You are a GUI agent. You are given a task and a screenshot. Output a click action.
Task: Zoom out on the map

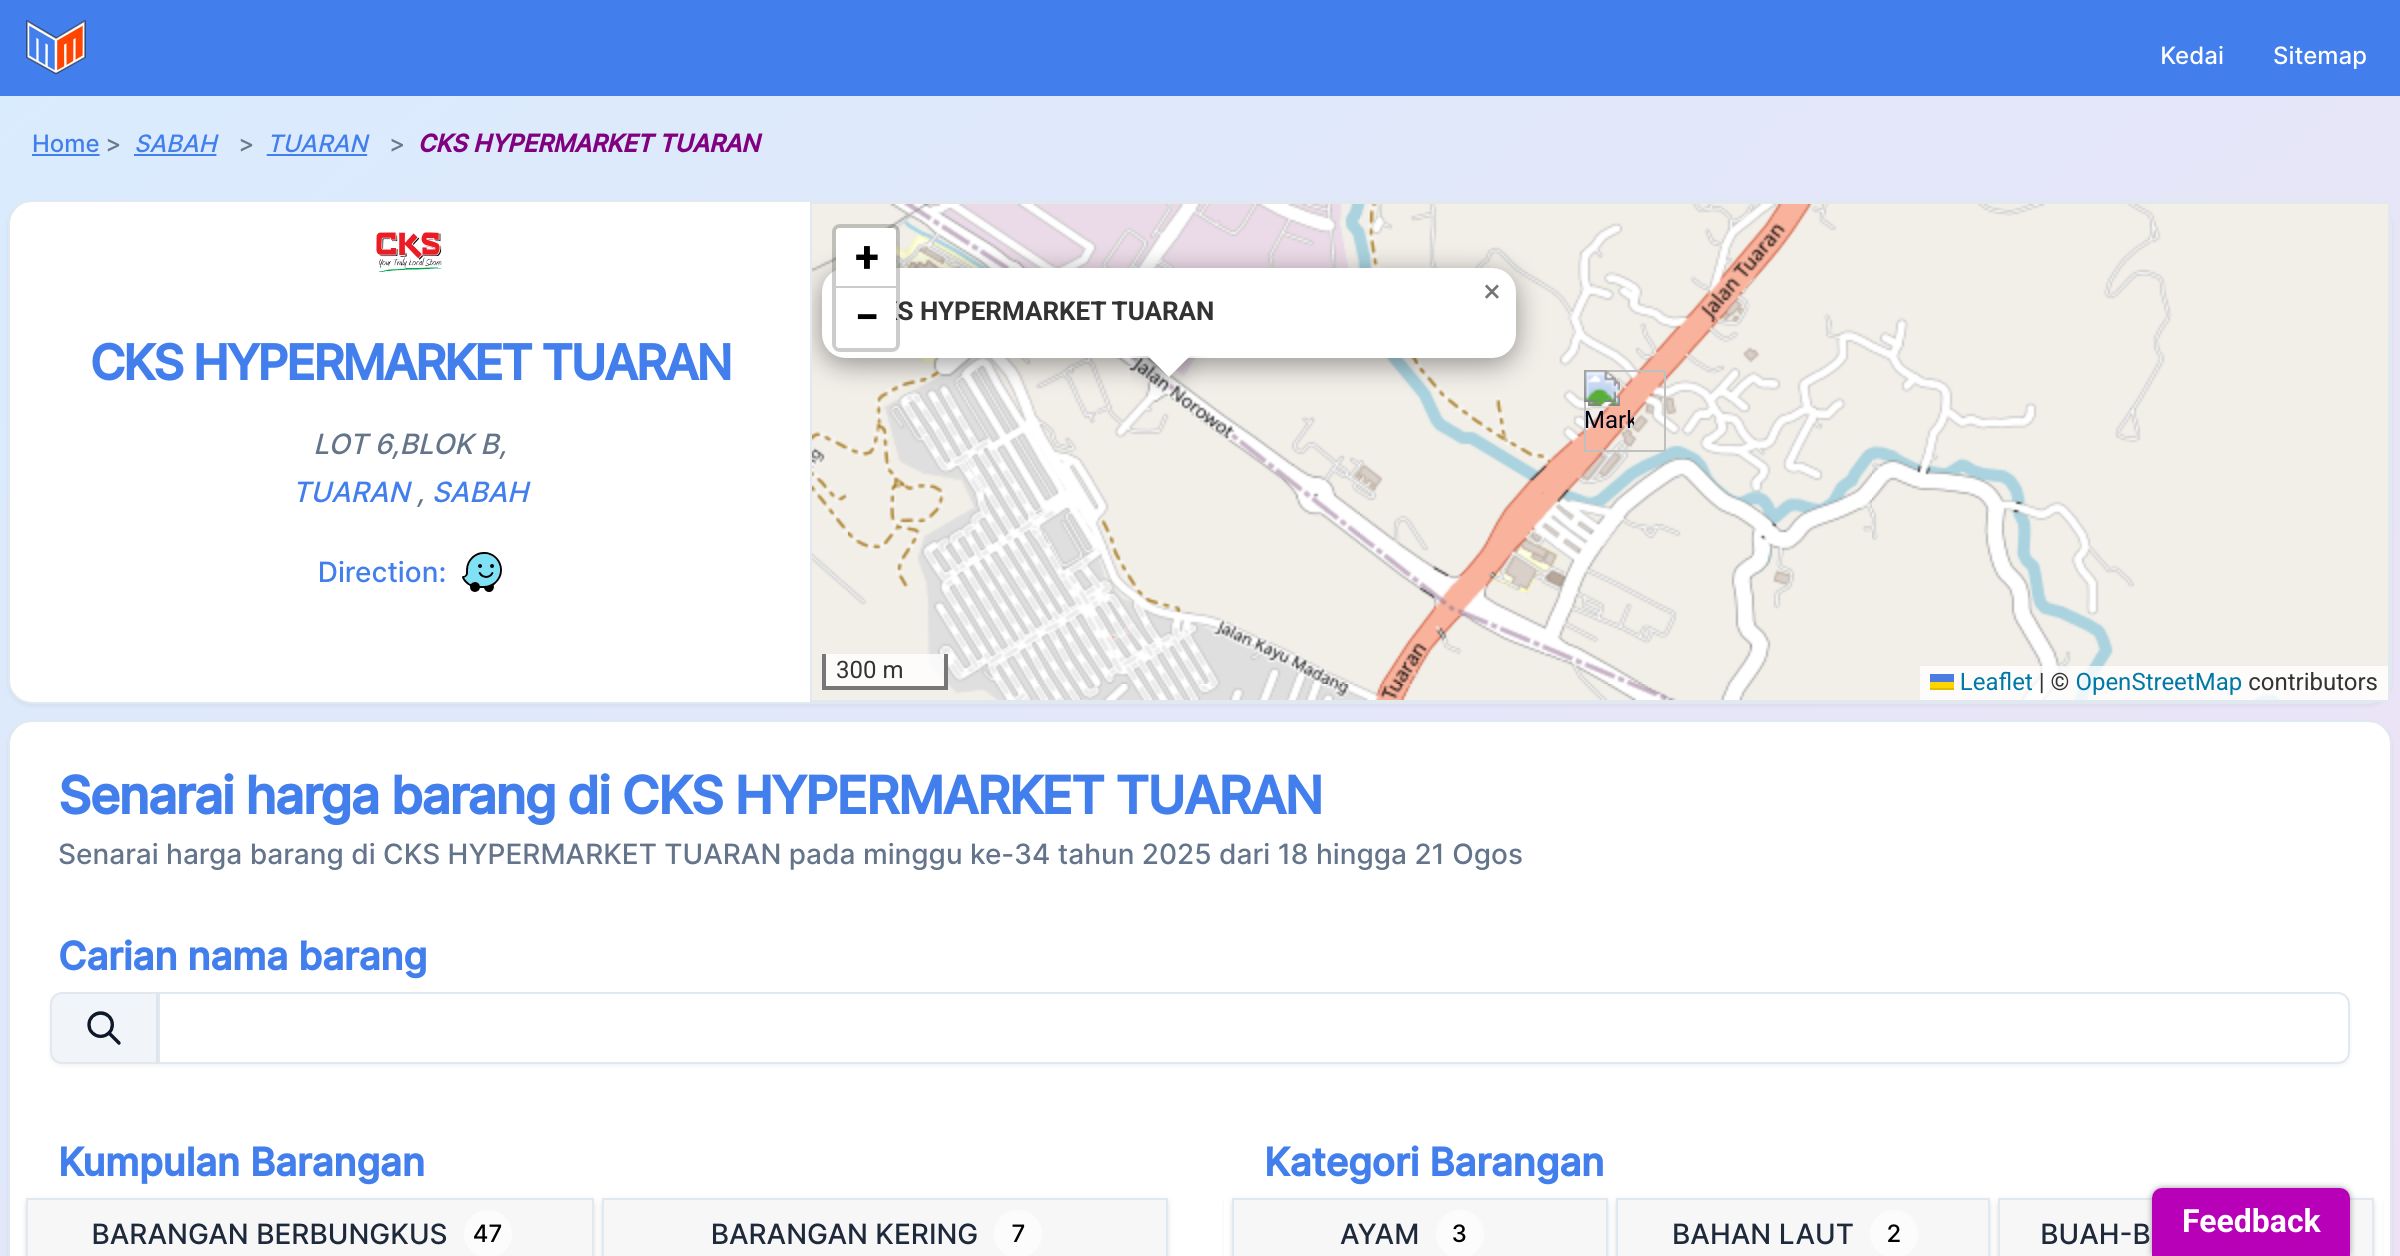tap(866, 317)
